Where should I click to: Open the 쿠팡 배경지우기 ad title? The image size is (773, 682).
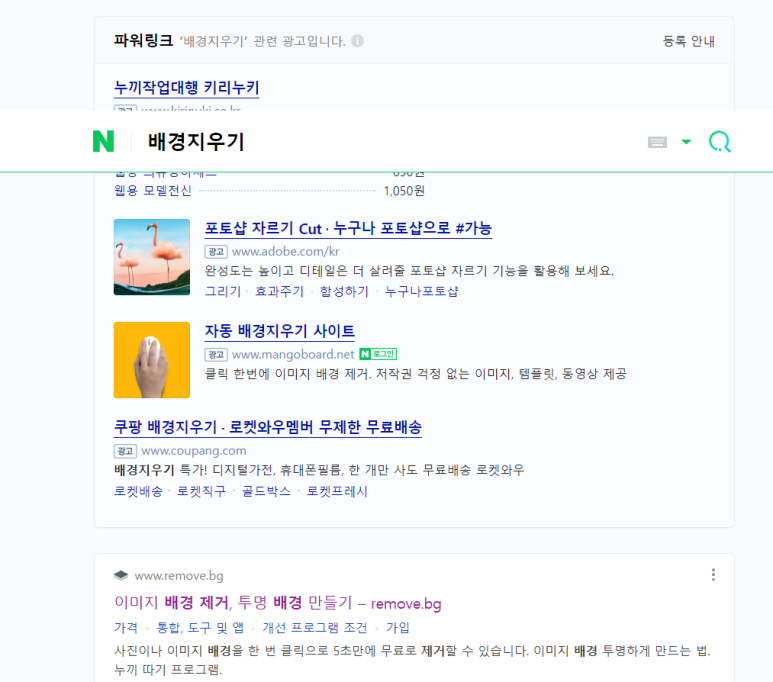click(x=268, y=427)
